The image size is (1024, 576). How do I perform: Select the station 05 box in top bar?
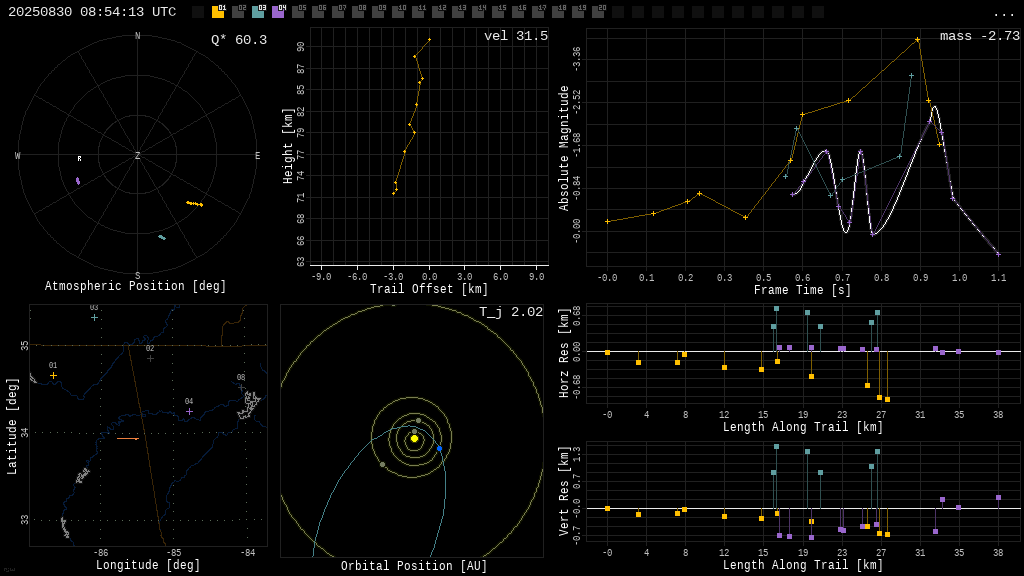click(298, 12)
